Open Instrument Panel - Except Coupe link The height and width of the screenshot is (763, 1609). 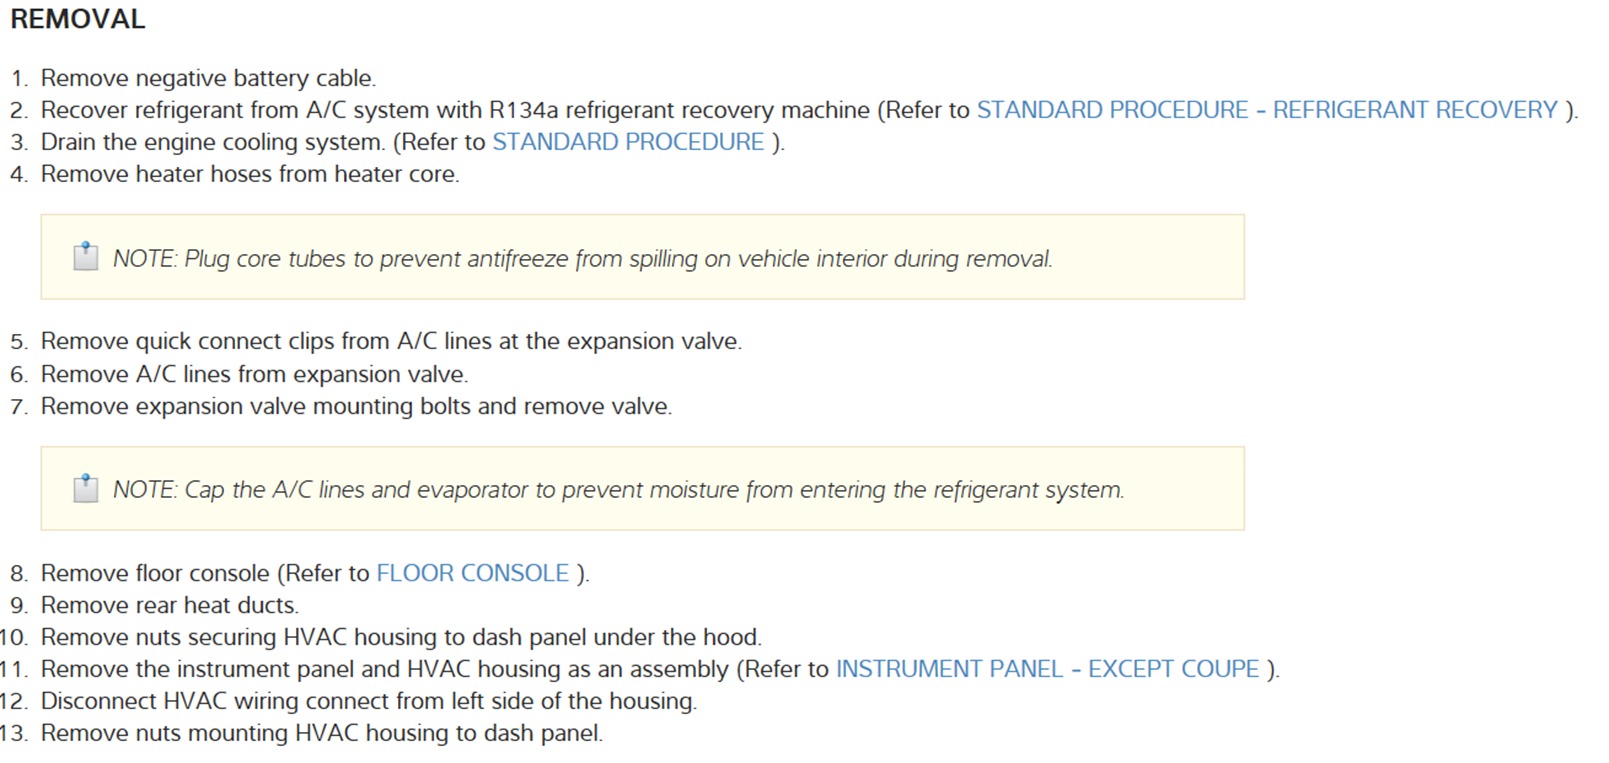(x=1047, y=669)
